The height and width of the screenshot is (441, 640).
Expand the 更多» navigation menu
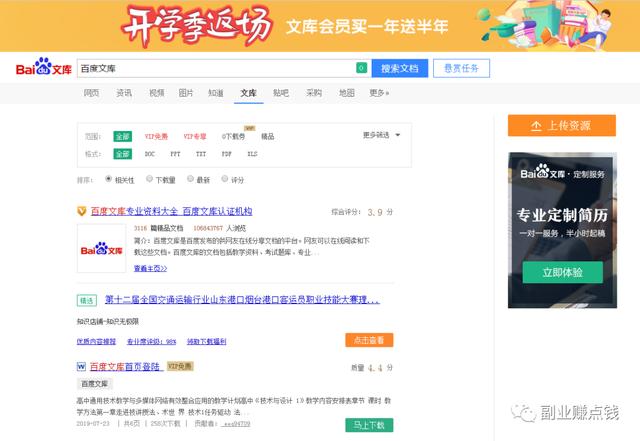coord(379,93)
